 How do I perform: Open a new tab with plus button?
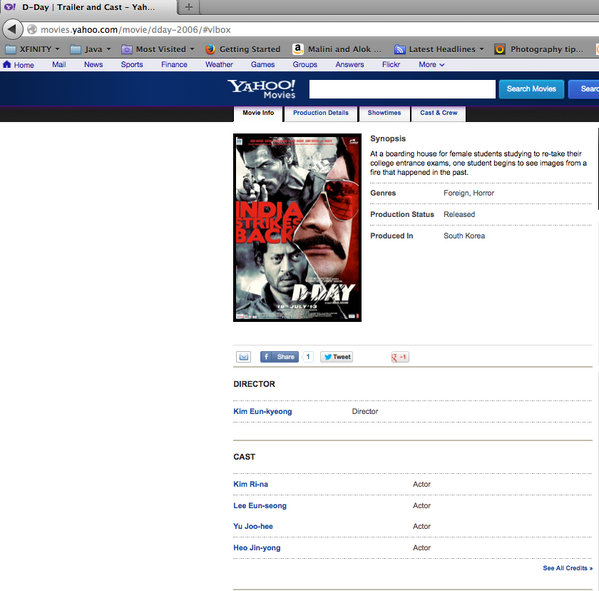tap(189, 7)
